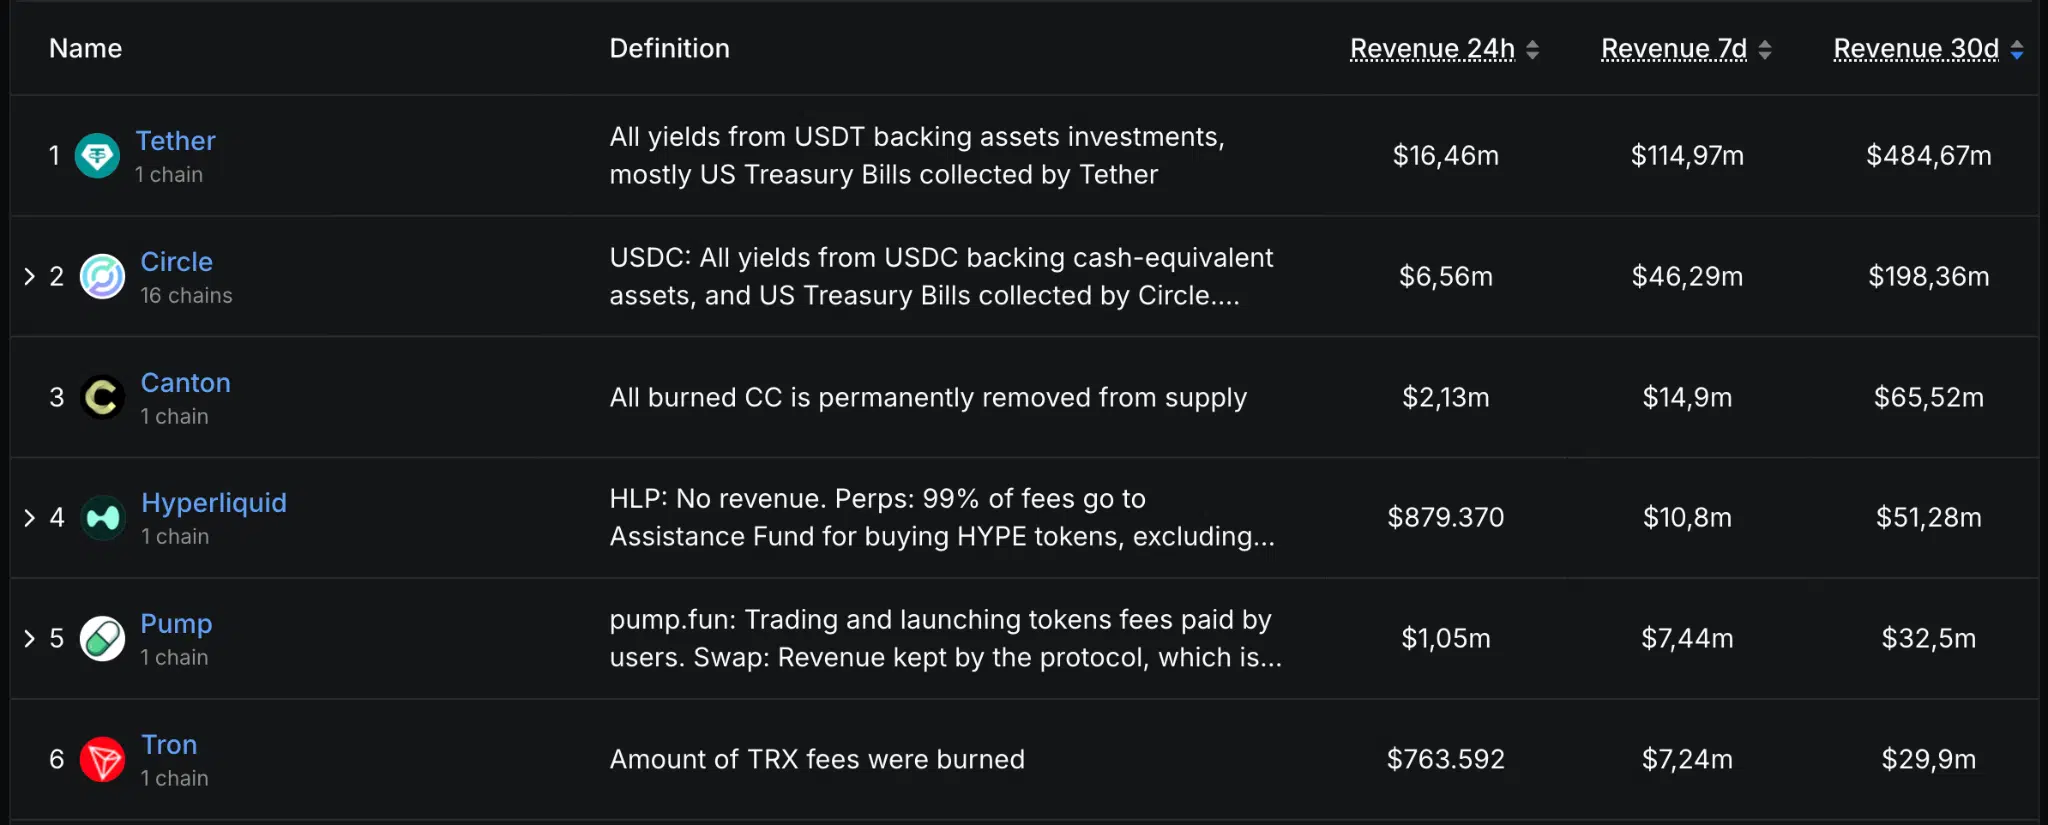
Task: Sort by Revenue 30d column header
Action: tap(1916, 48)
